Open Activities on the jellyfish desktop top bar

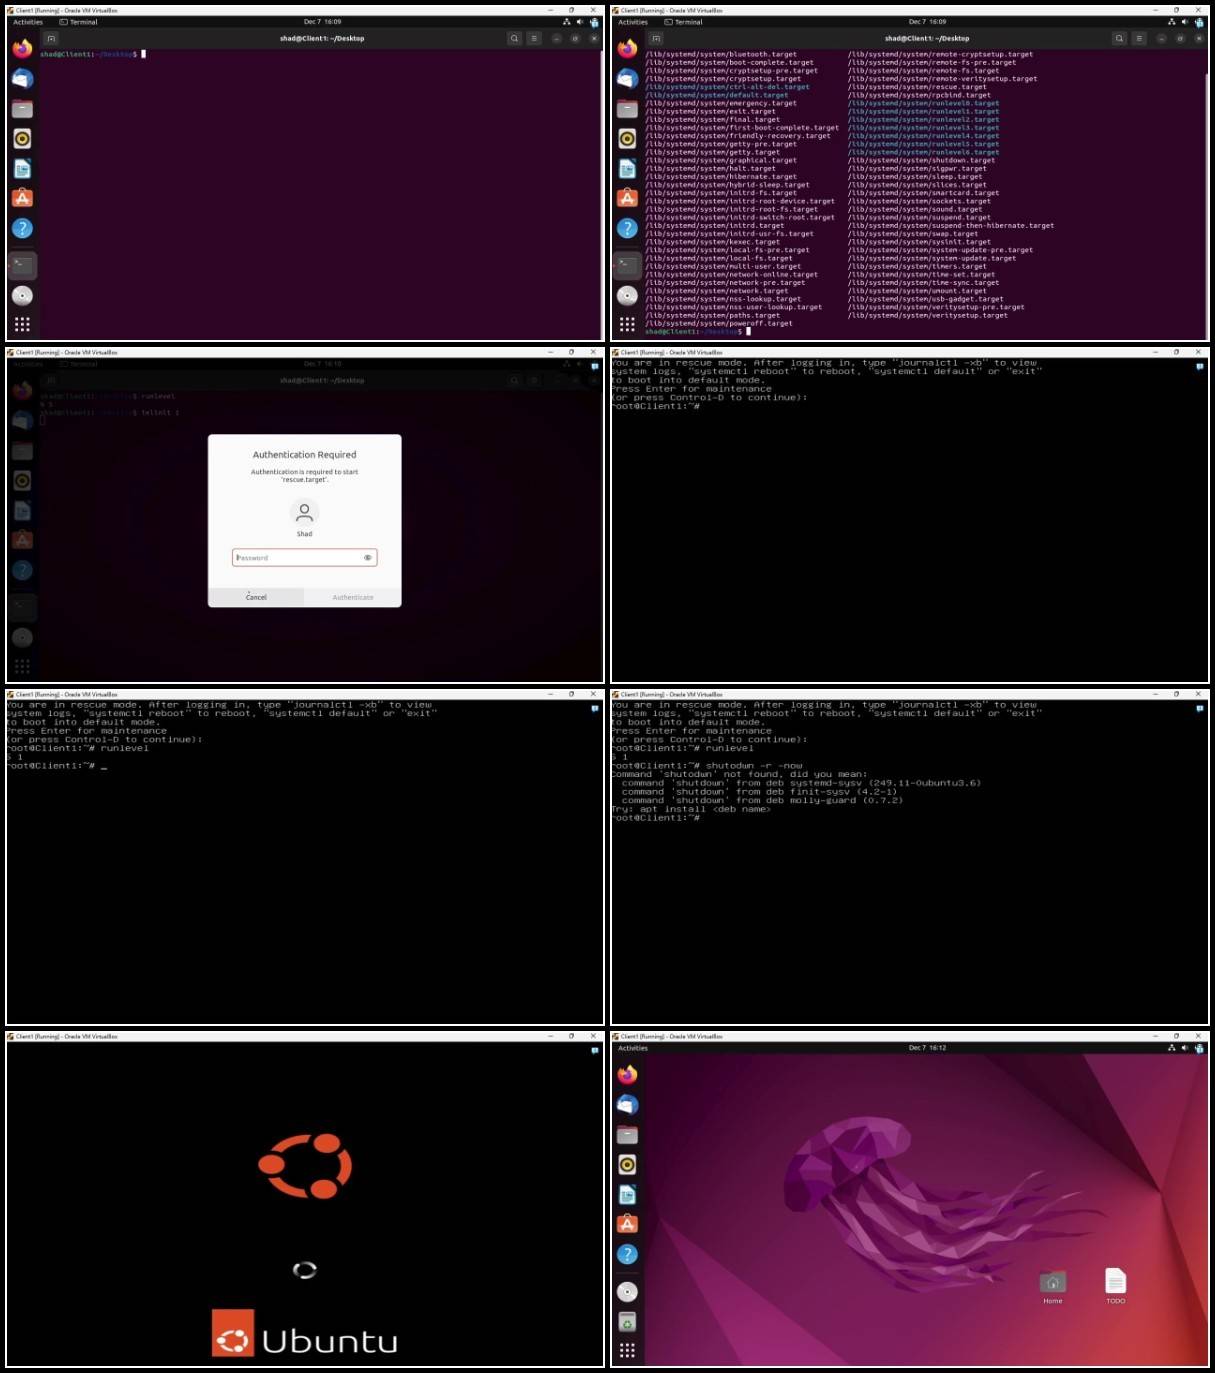tap(633, 1048)
